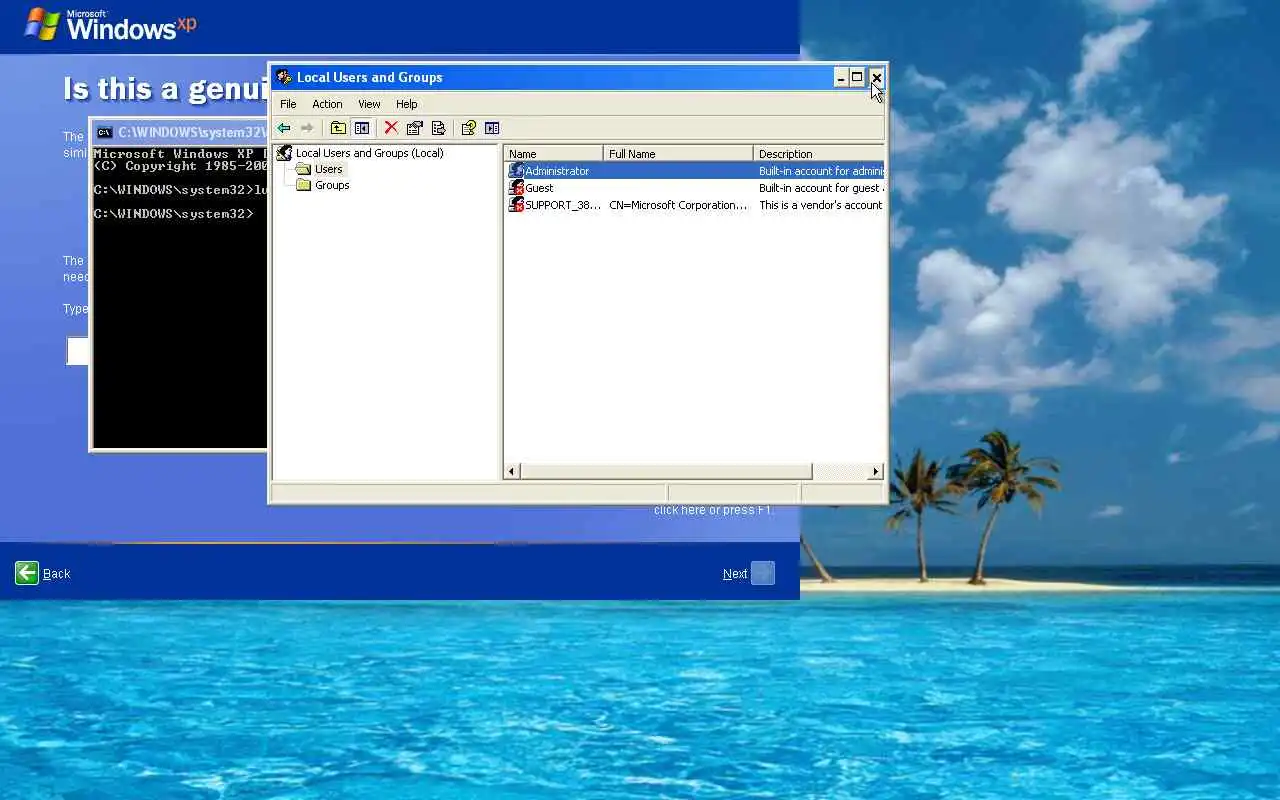
Task: Click the horizontal scrollbar right arrow
Action: [x=876, y=471]
